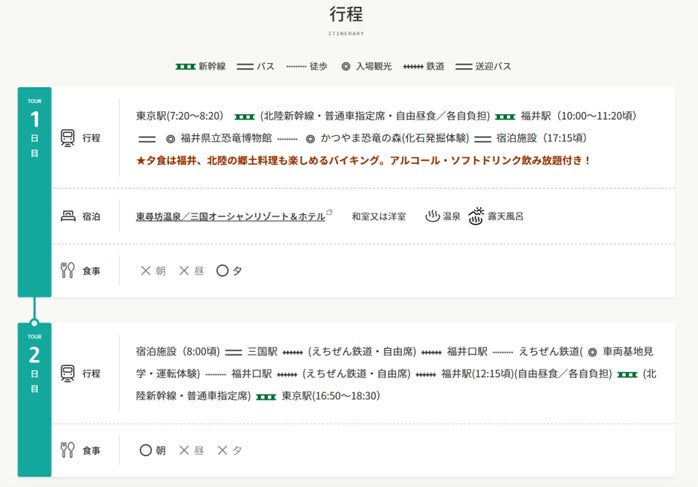Click the Day 2 train itinerary icon

(x=68, y=373)
